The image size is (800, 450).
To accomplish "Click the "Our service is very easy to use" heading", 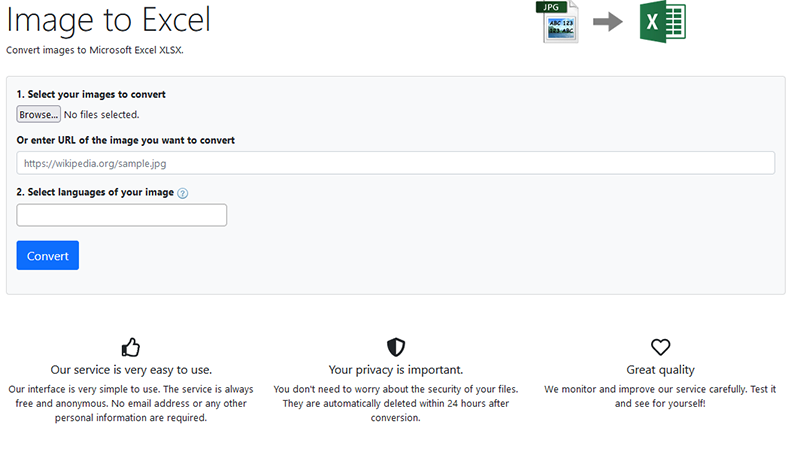I will 131,369.
